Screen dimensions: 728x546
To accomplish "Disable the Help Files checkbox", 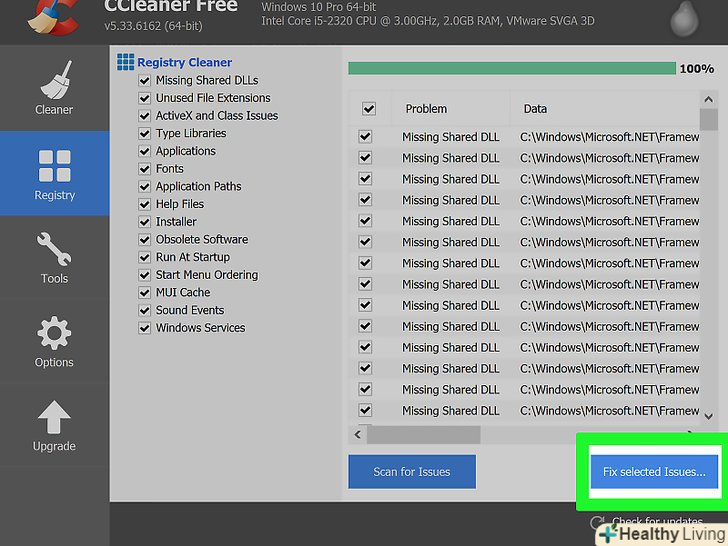I will click(x=144, y=204).
